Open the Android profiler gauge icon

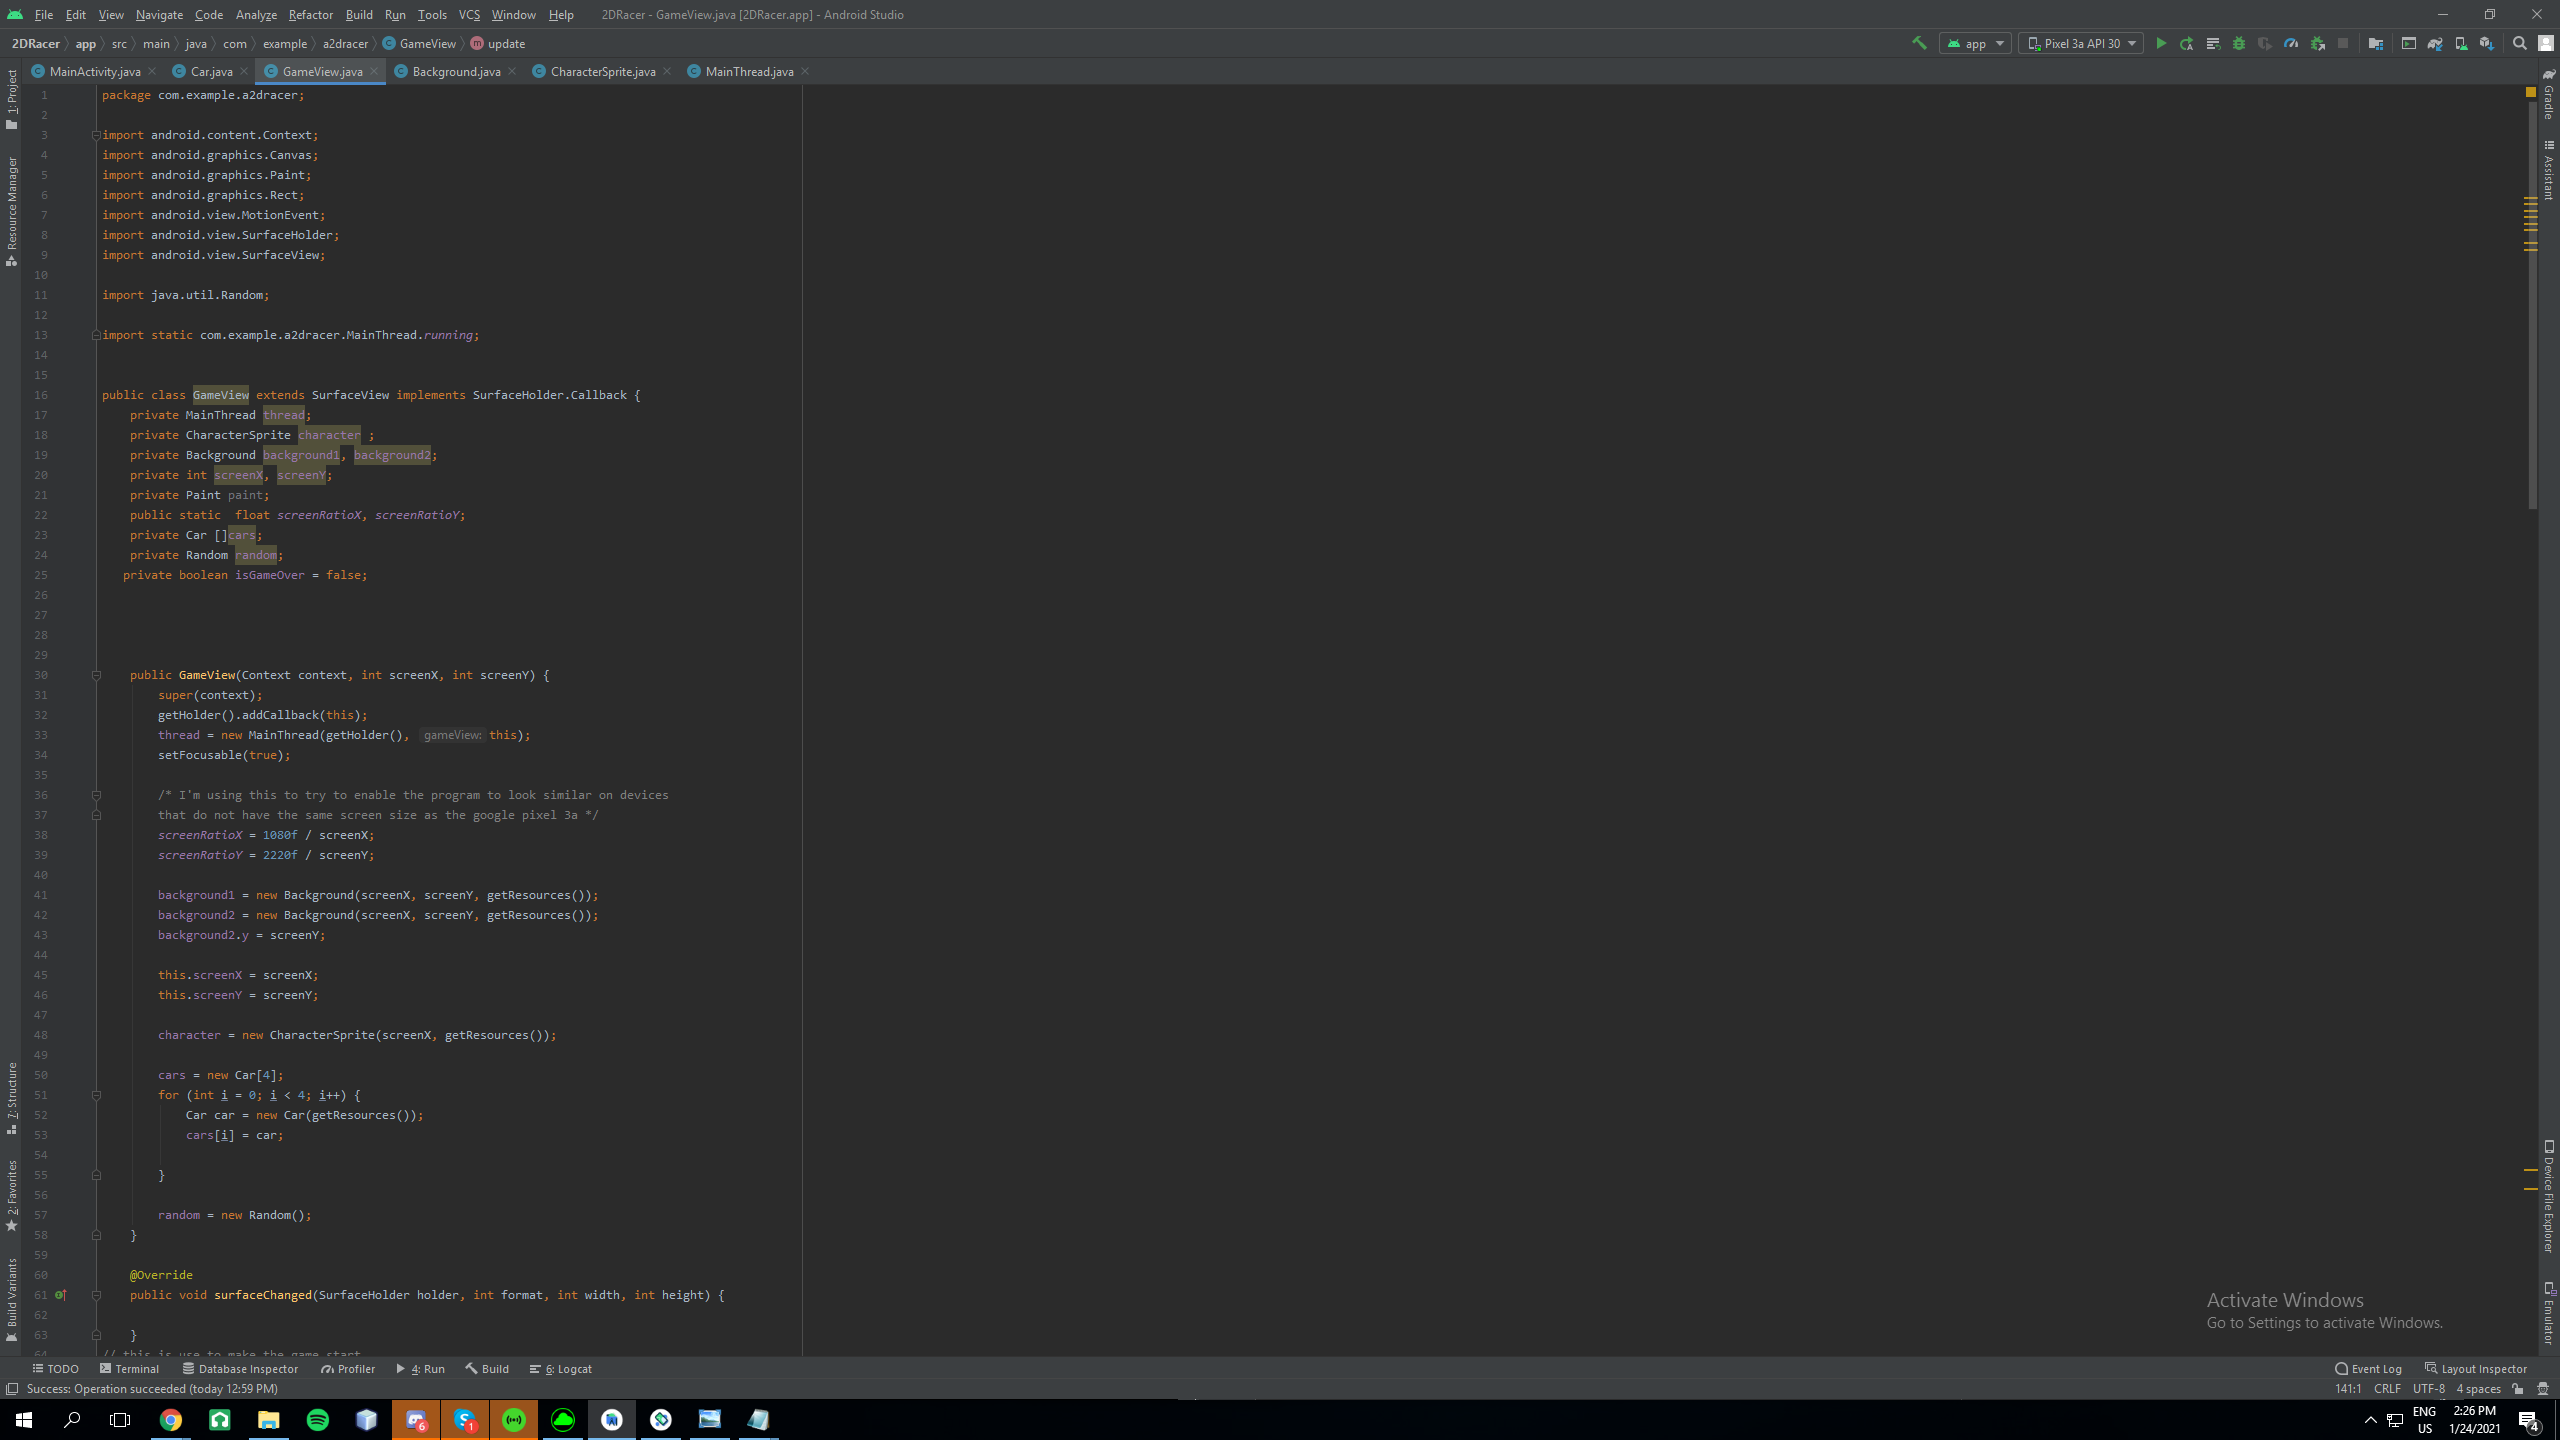[x=2291, y=43]
